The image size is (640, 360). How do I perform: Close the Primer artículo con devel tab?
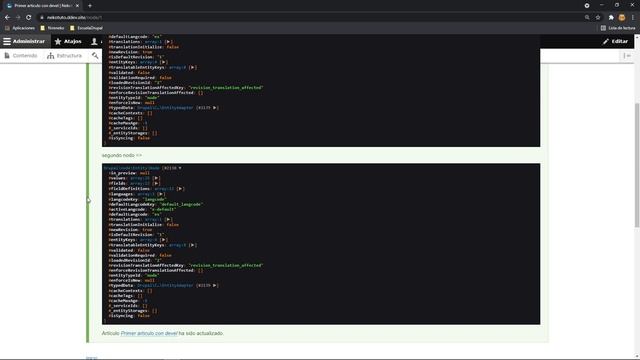tap(77, 6)
